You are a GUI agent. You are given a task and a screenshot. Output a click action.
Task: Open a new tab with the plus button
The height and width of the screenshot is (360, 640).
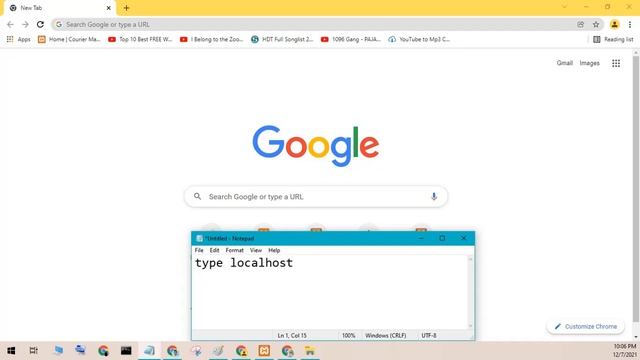tap(126, 8)
